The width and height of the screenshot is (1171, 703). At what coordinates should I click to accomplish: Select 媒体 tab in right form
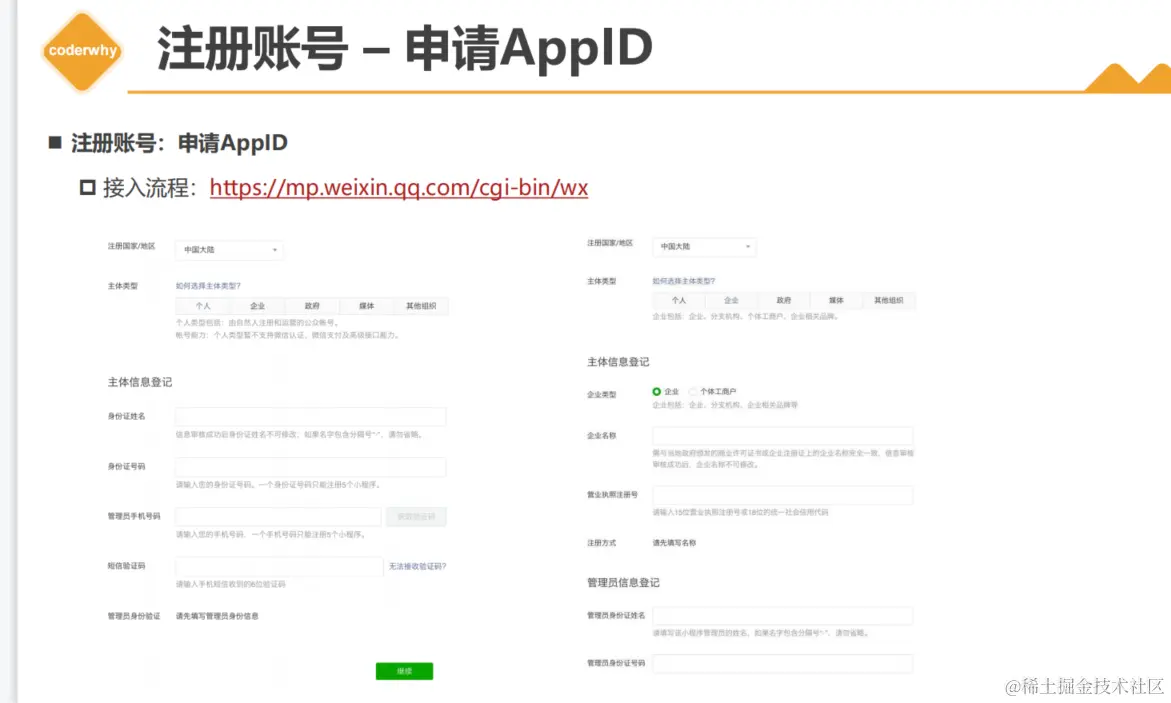836,300
